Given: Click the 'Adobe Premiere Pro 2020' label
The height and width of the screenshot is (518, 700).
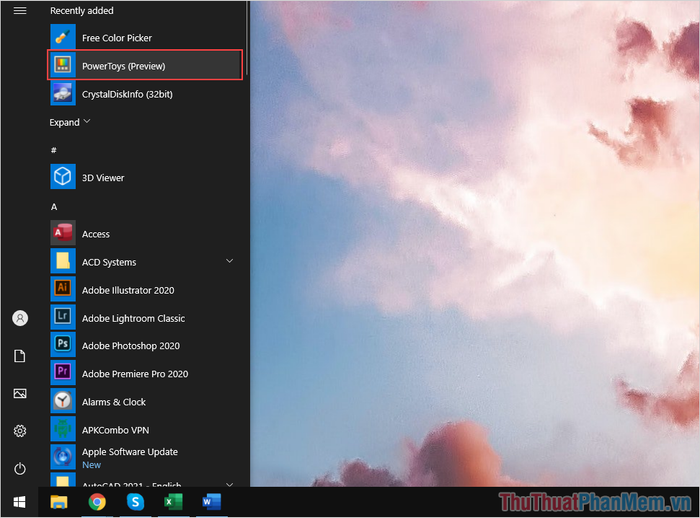Looking at the screenshot, I should point(135,374).
